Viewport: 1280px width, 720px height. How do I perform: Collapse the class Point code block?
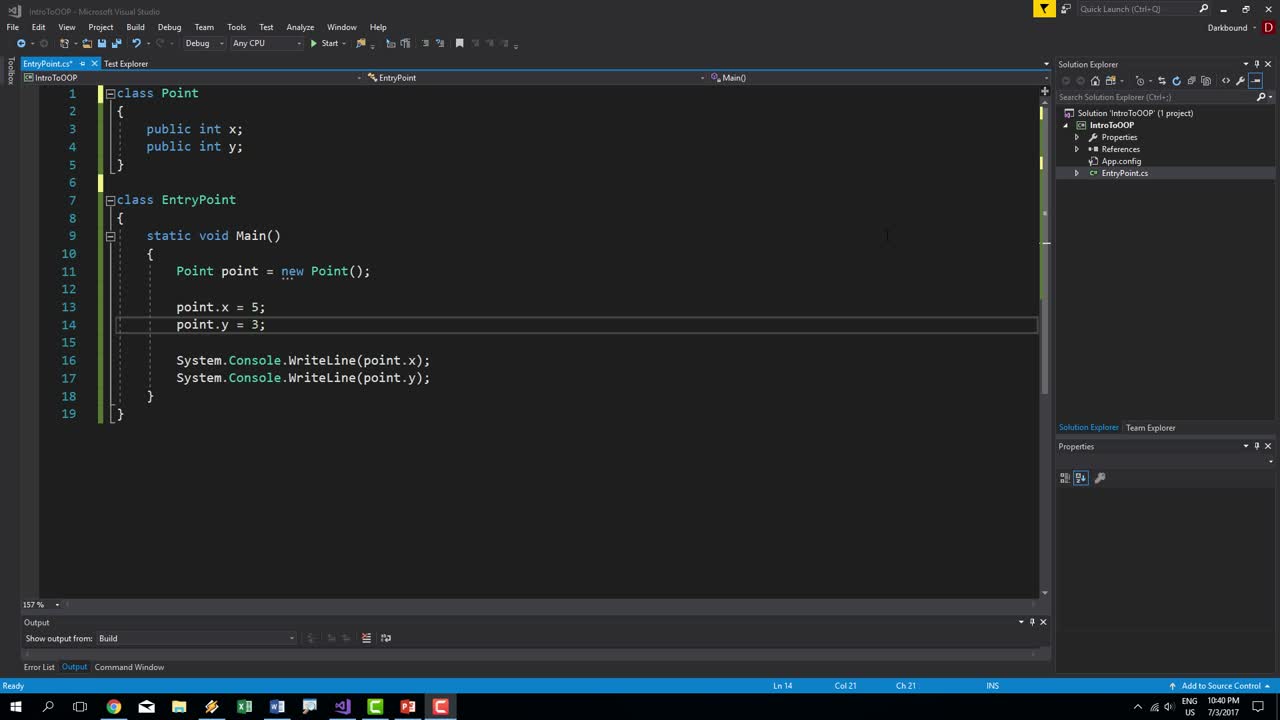(111, 93)
